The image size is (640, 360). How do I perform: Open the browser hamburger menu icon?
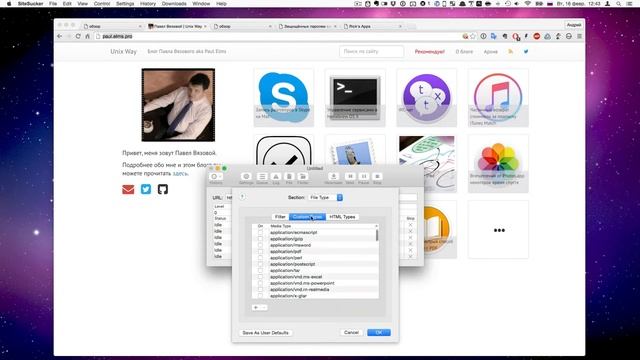click(x=579, y=36)
